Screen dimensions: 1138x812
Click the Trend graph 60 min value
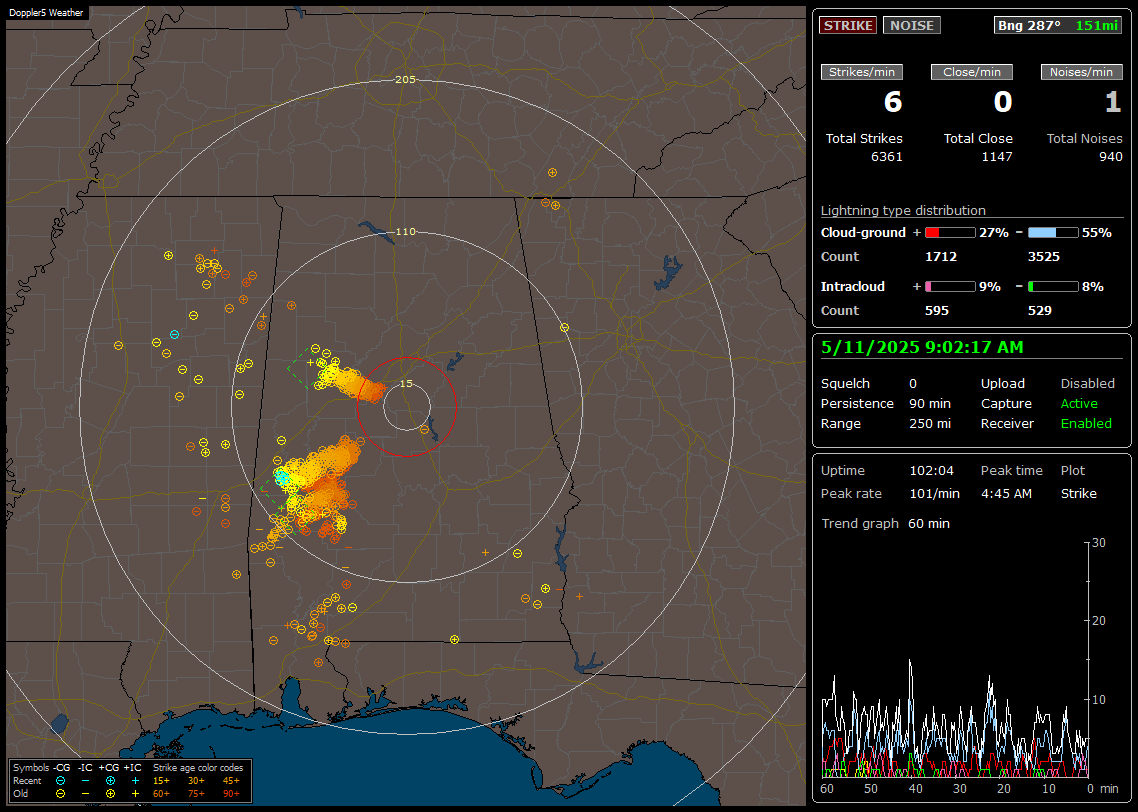(x=928, y=524)
